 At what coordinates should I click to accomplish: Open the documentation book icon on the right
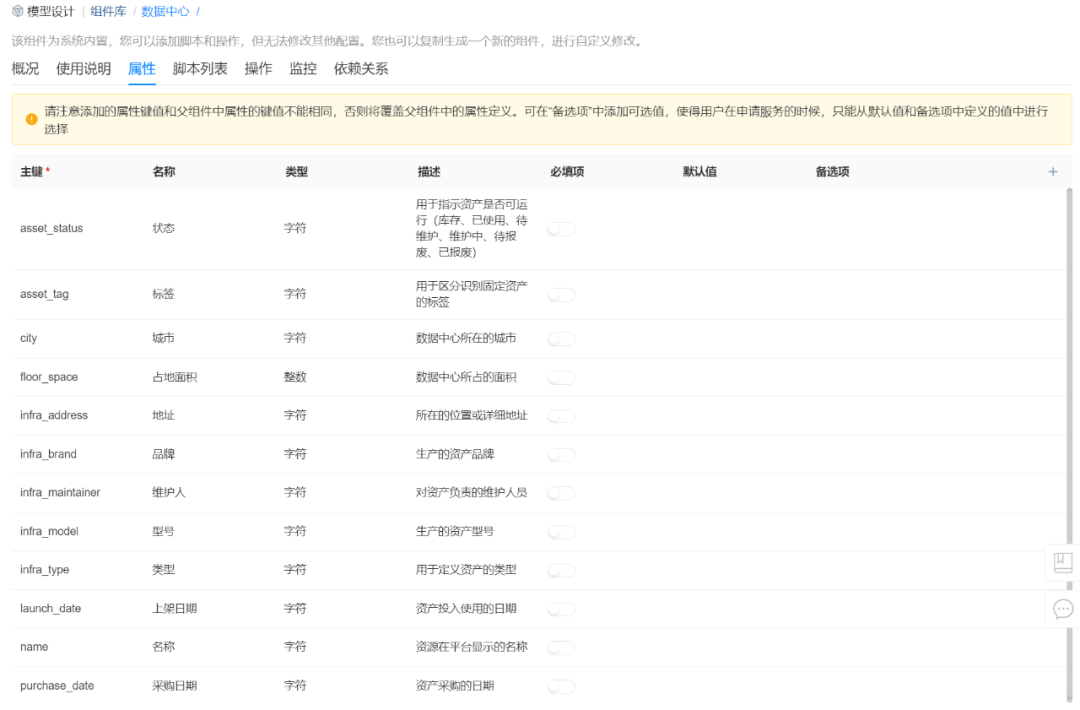tap(1061, 563)
